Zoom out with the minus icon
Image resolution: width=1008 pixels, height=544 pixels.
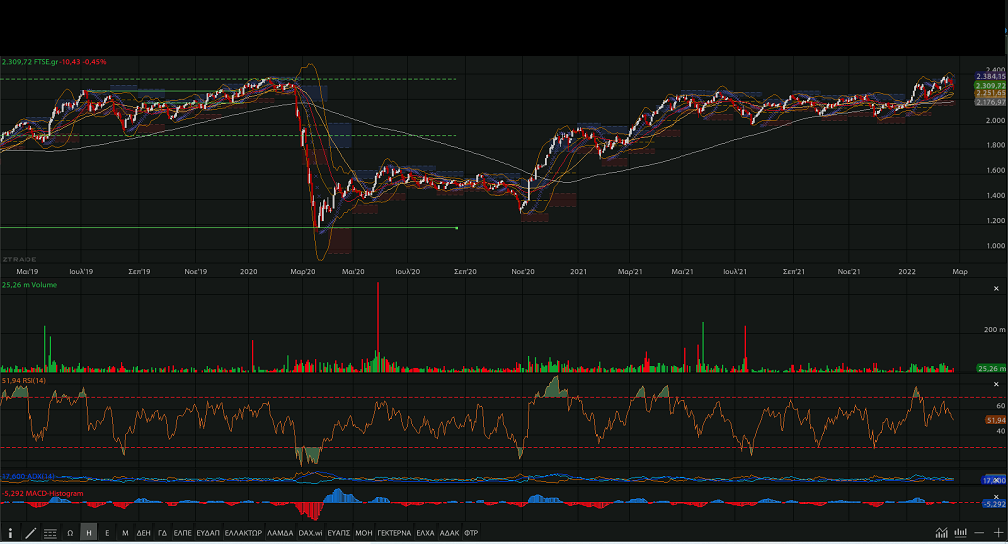979,532
